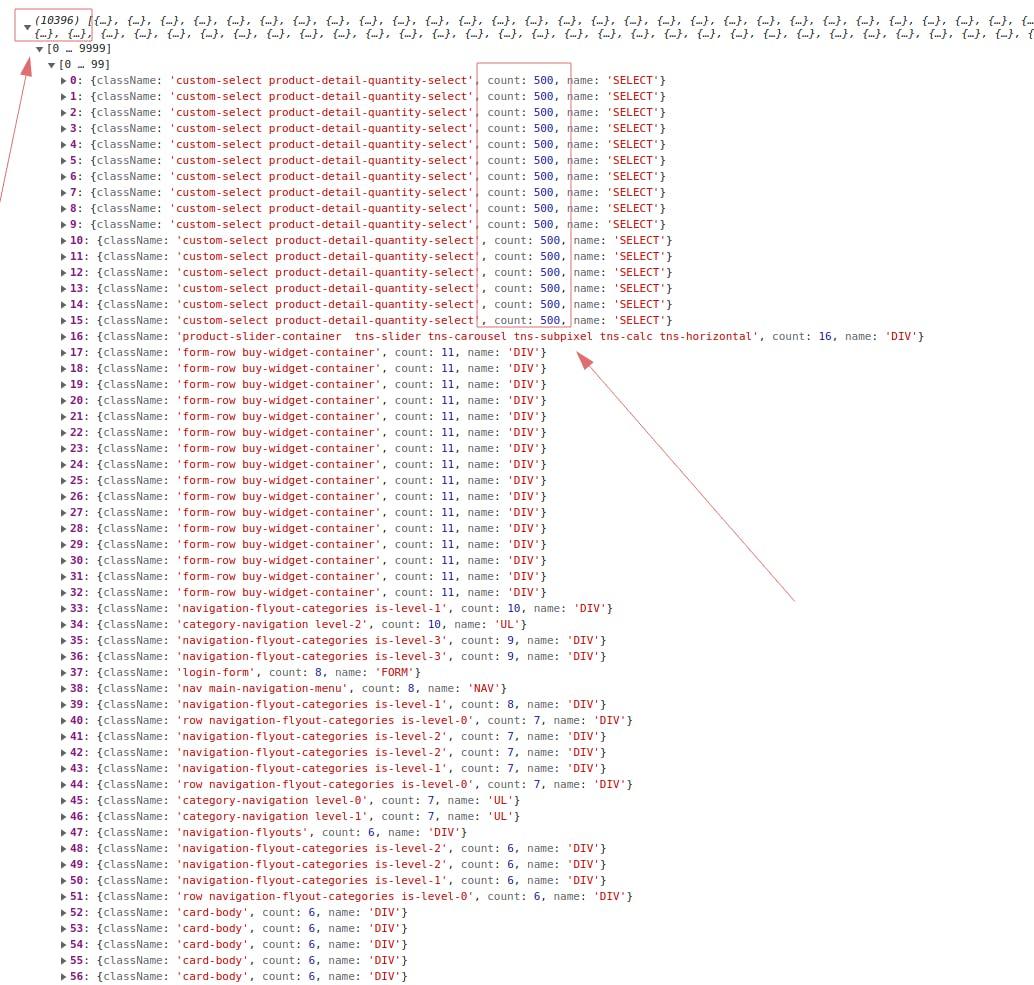
Task: Click 'category-navigation level-0' row at index 45
Action: pyautogui.click(x=295, y=800)
